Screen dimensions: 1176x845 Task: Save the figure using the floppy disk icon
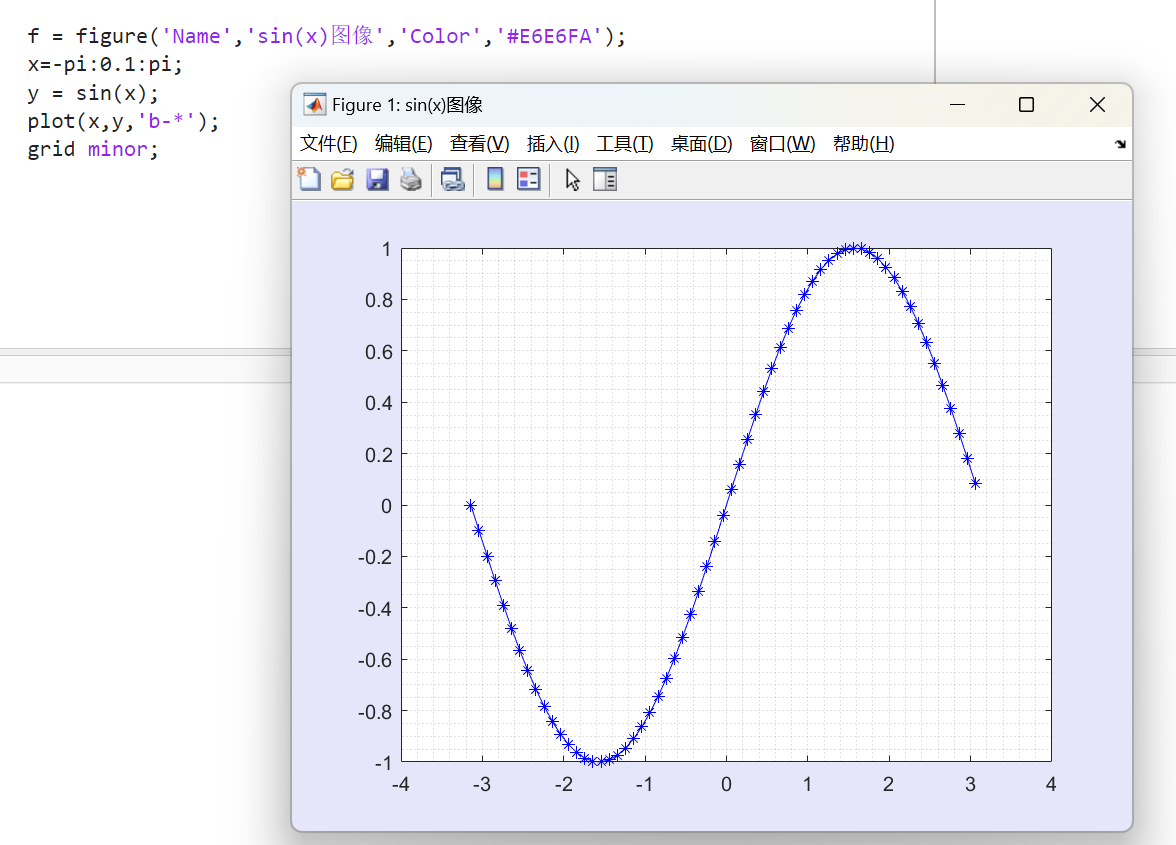pyautogui.click(x=377, y=179)
